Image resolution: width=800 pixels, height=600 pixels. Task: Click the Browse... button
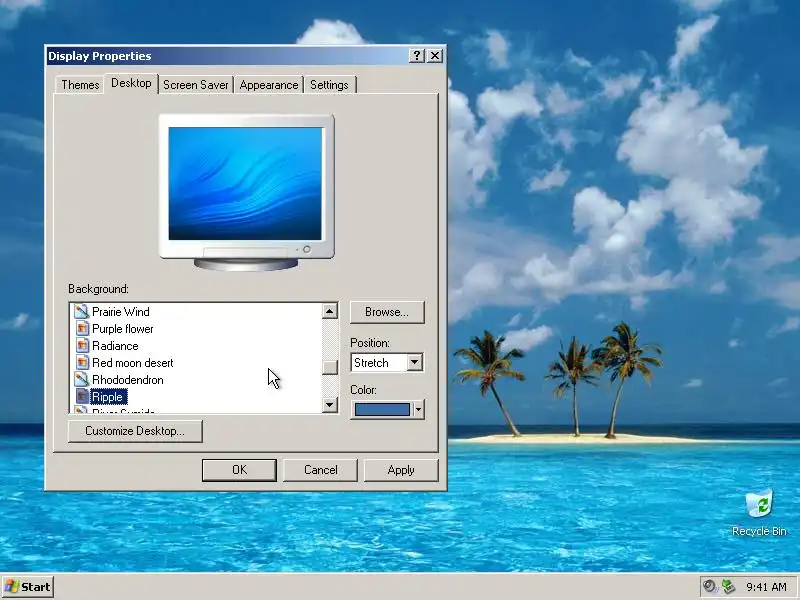387,312
